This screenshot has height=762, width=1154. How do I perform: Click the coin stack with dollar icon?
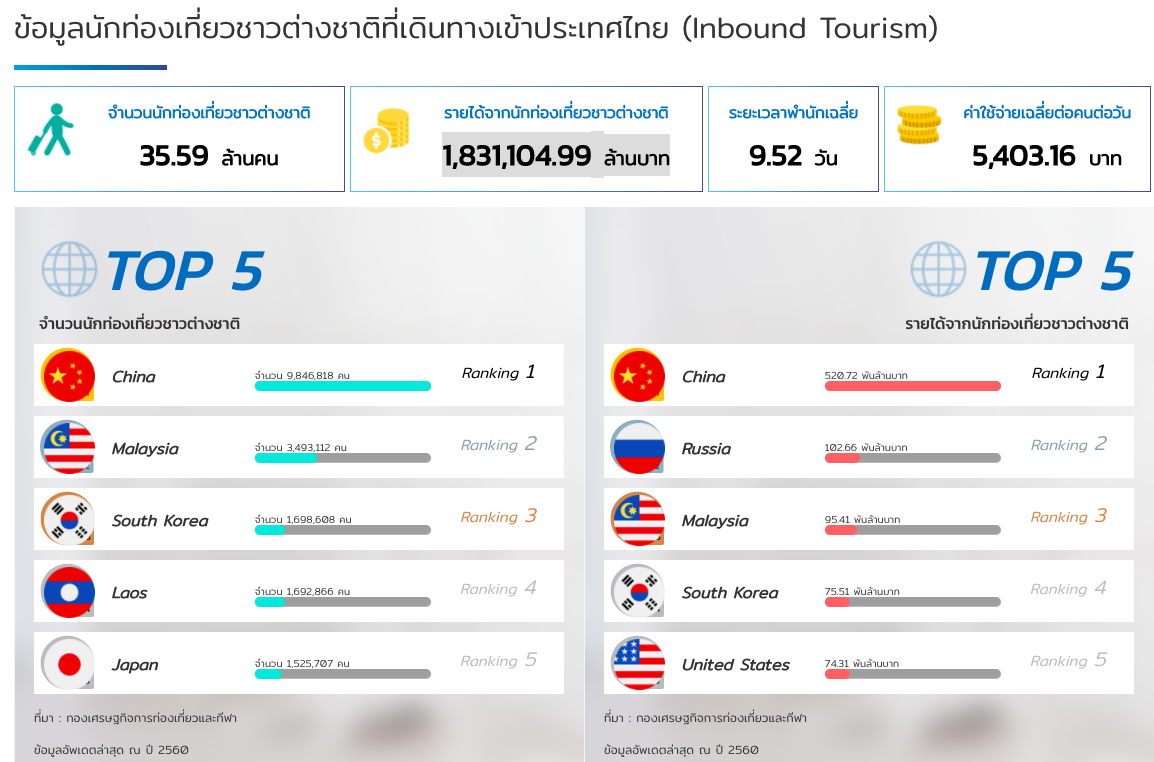click(386, 131)
